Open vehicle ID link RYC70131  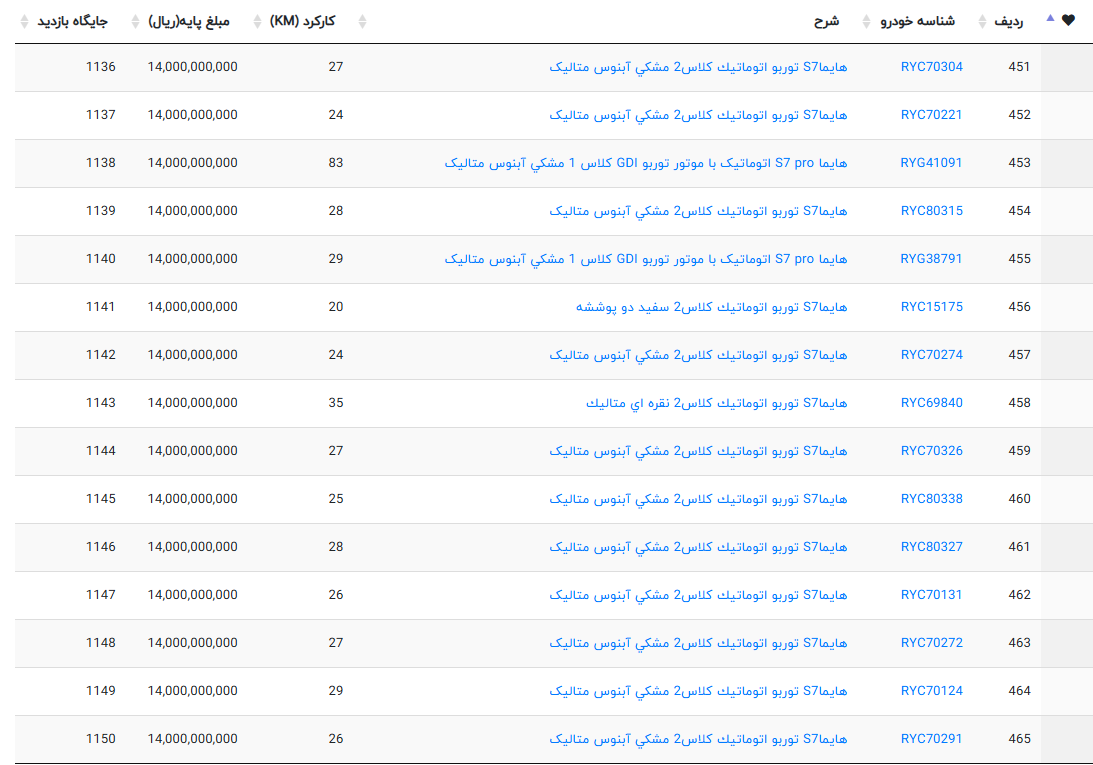[931, 596]
